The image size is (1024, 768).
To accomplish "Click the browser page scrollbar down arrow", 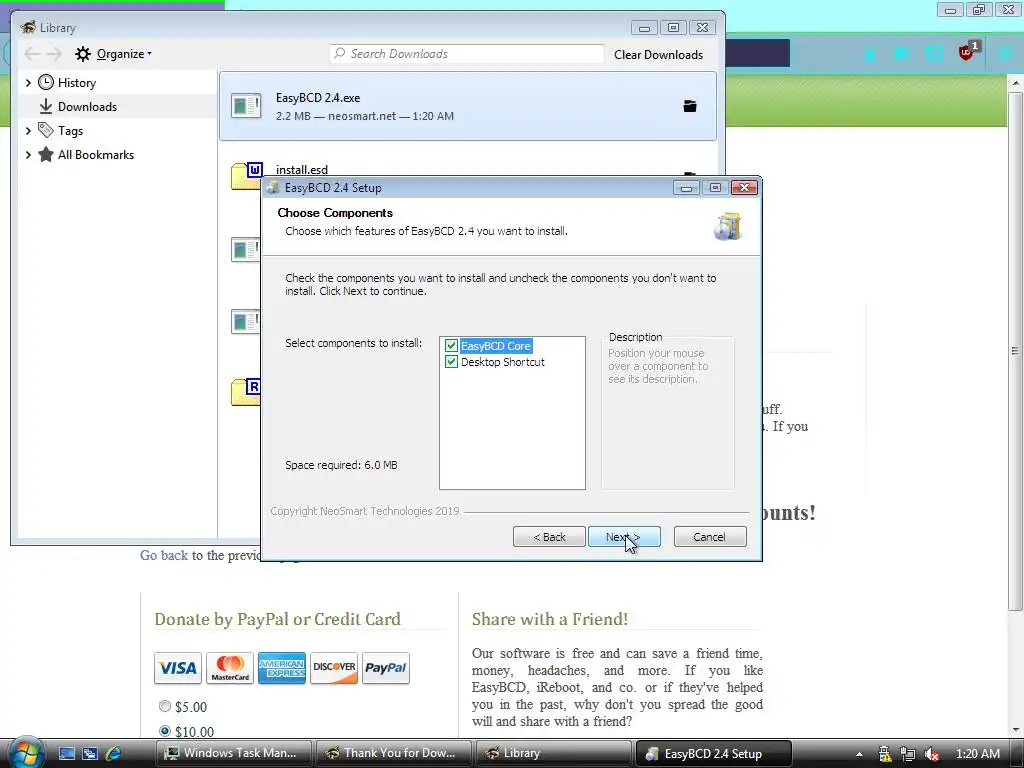I will 1015,729.
